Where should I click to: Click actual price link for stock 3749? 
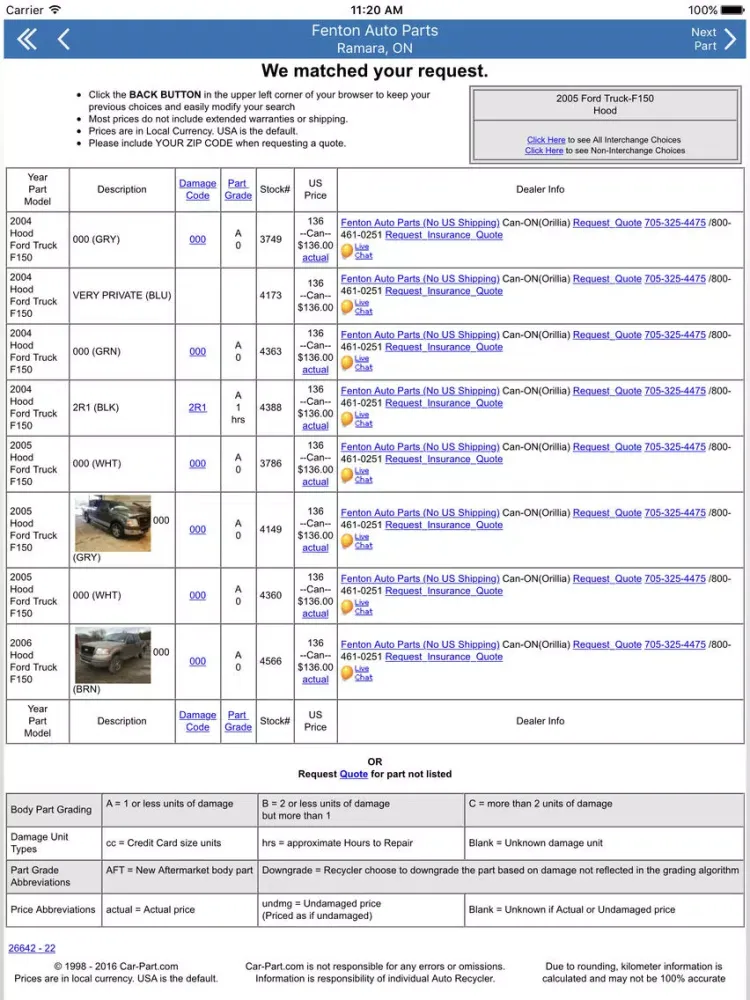[315, 258]
